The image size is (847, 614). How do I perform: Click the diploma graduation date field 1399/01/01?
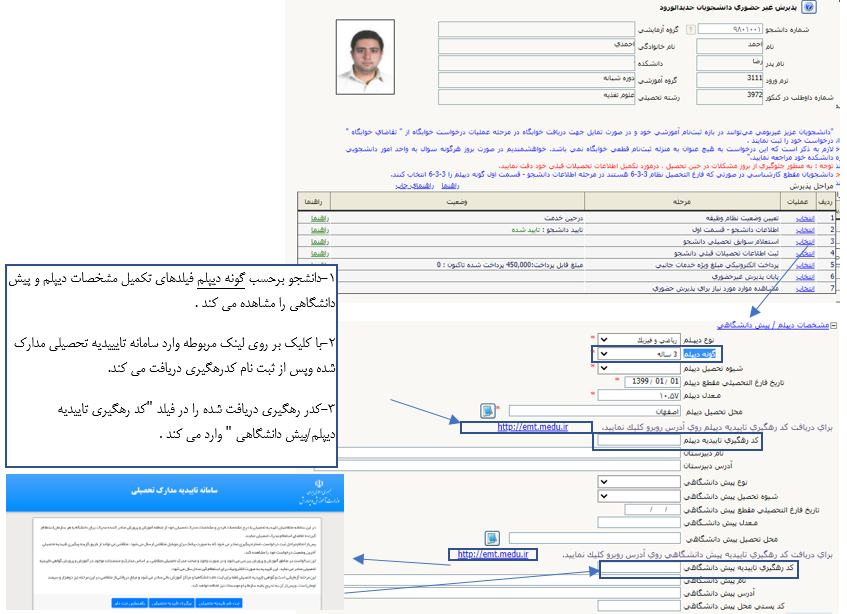(652, 382)
